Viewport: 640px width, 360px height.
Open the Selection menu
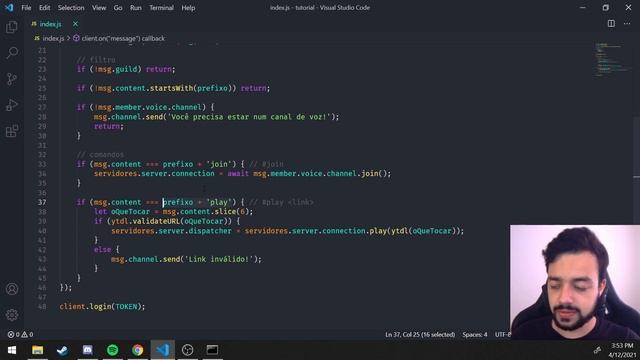[71, 8]
